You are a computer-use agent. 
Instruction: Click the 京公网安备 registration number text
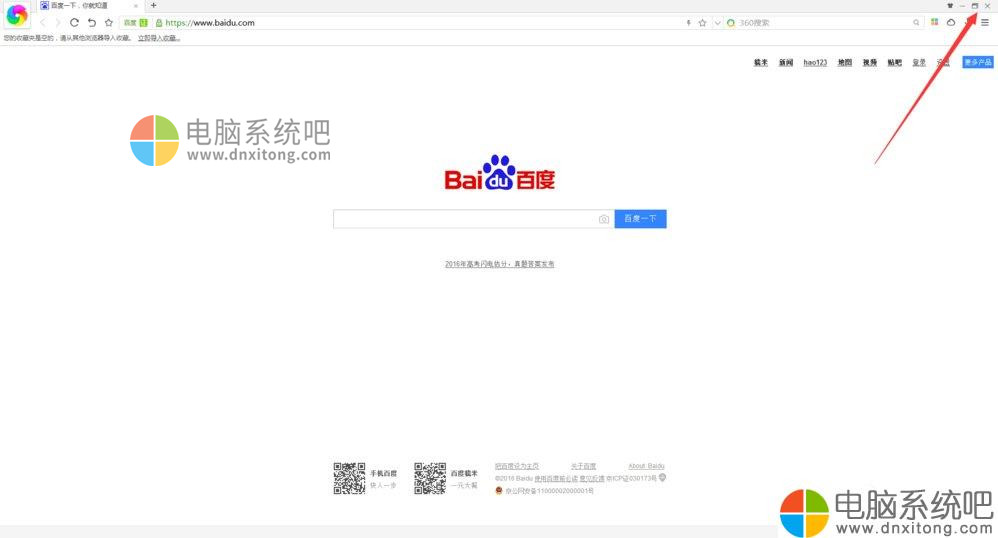549,491
